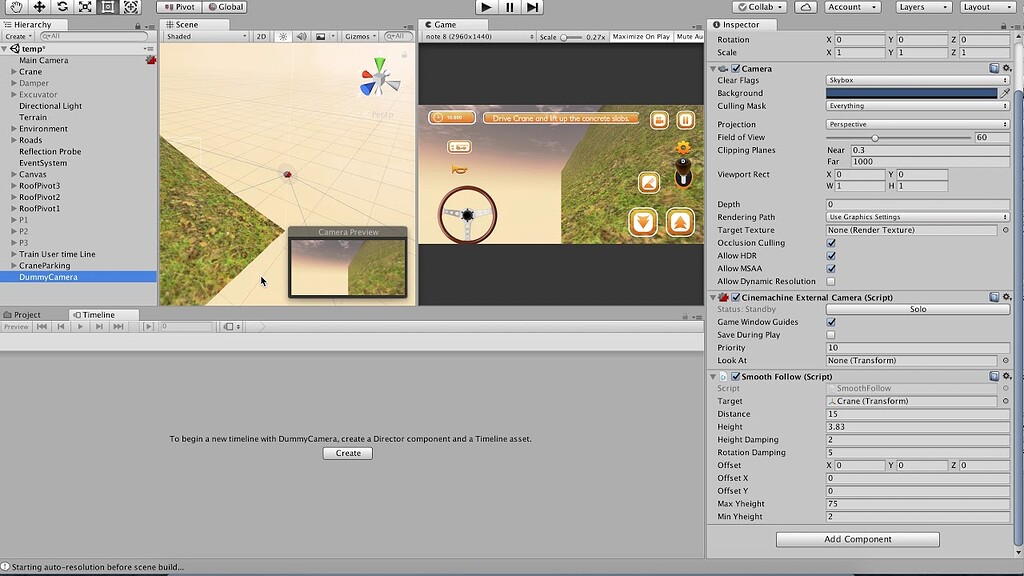Enable Allow MSAA on the Camera
This screenshot has width=1024, height=576.
(829, 268)
